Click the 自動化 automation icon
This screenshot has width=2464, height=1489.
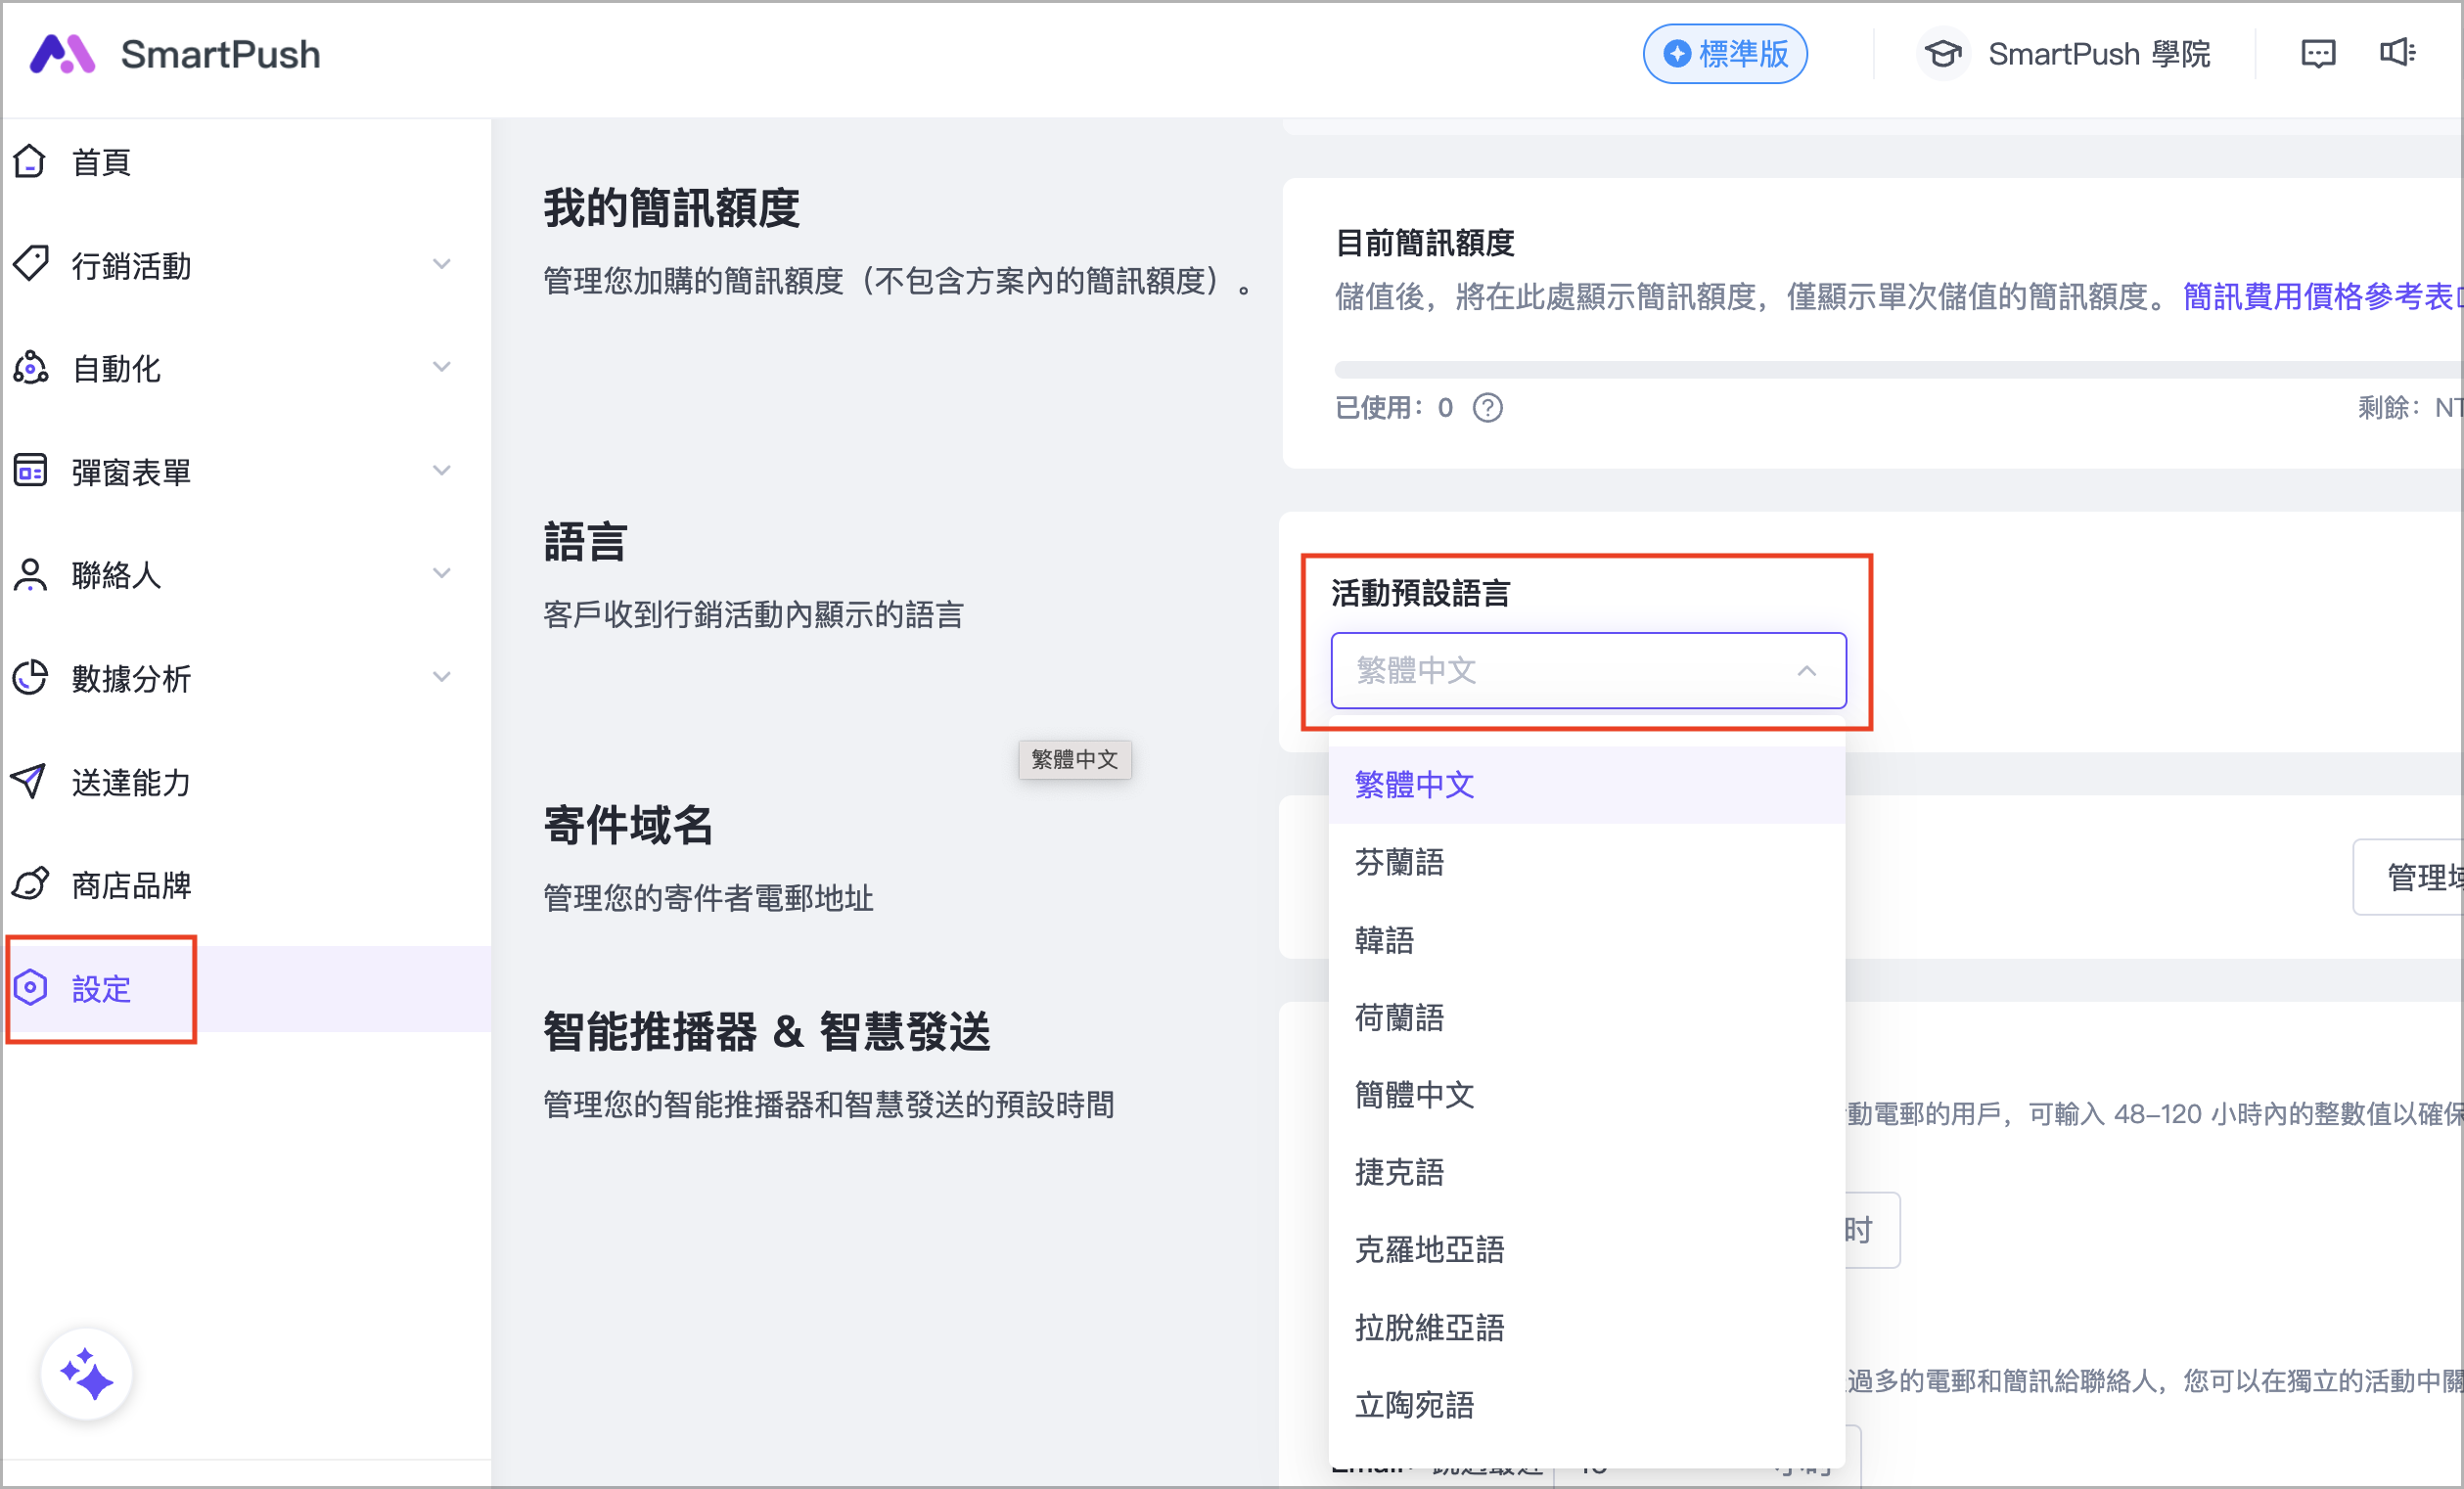(x=30, y=368)
